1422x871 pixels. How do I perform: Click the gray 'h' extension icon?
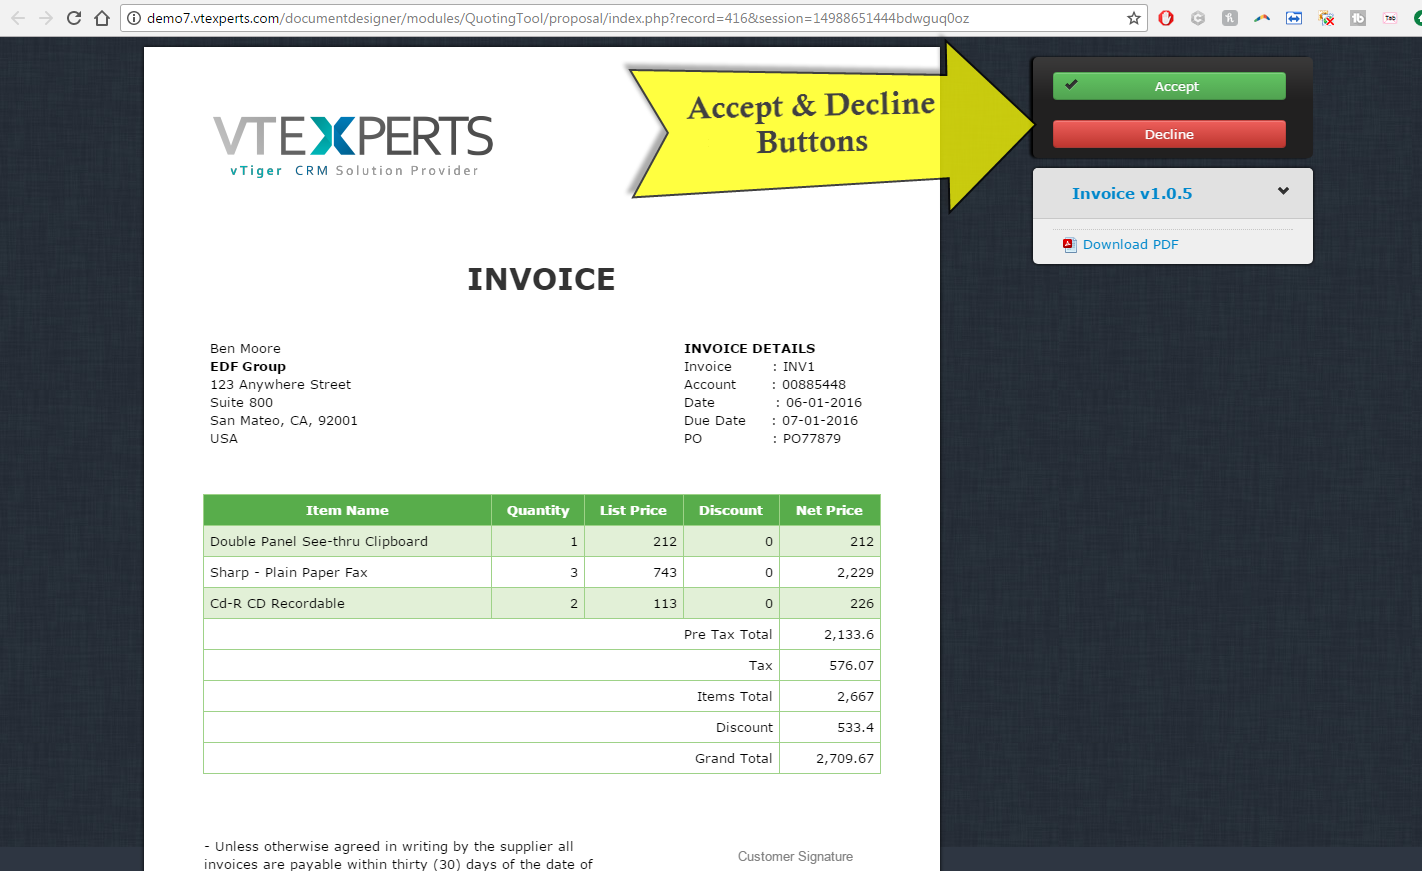tap(1230, 18)
